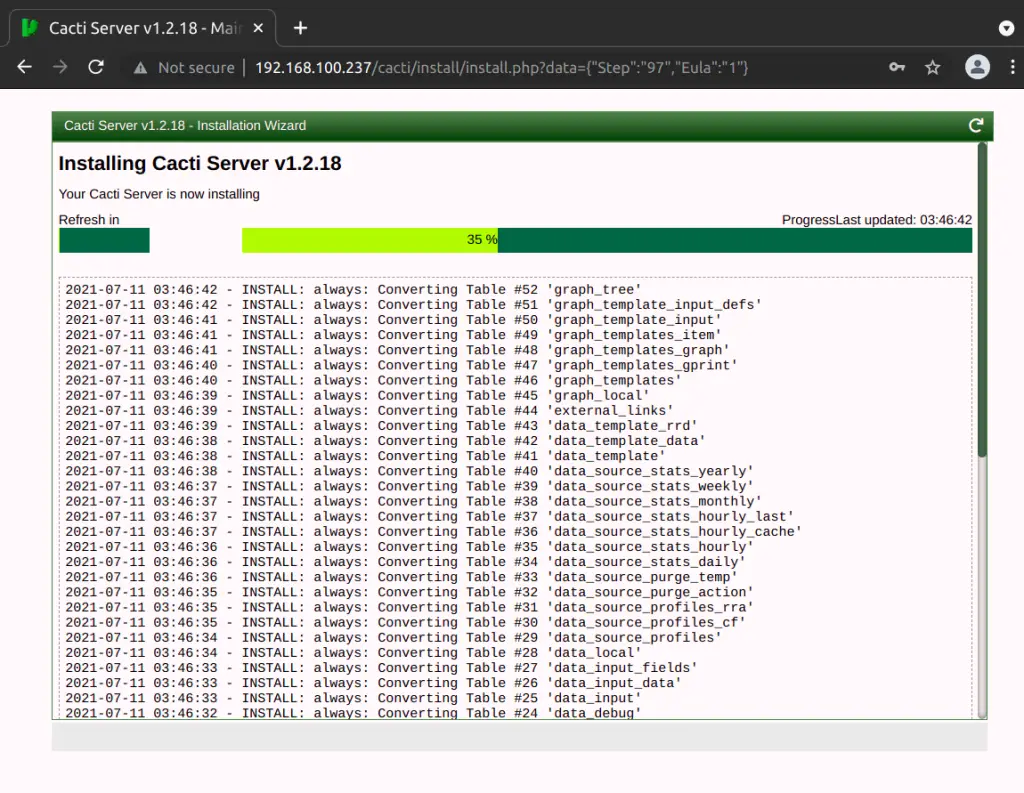
Task: Reload the page using the browser reload button
Action: coord(96,67)
